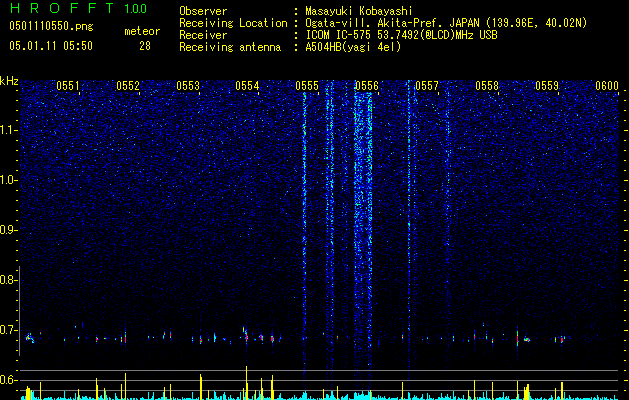Click the kHz axis unit label

tap(9, 81)
